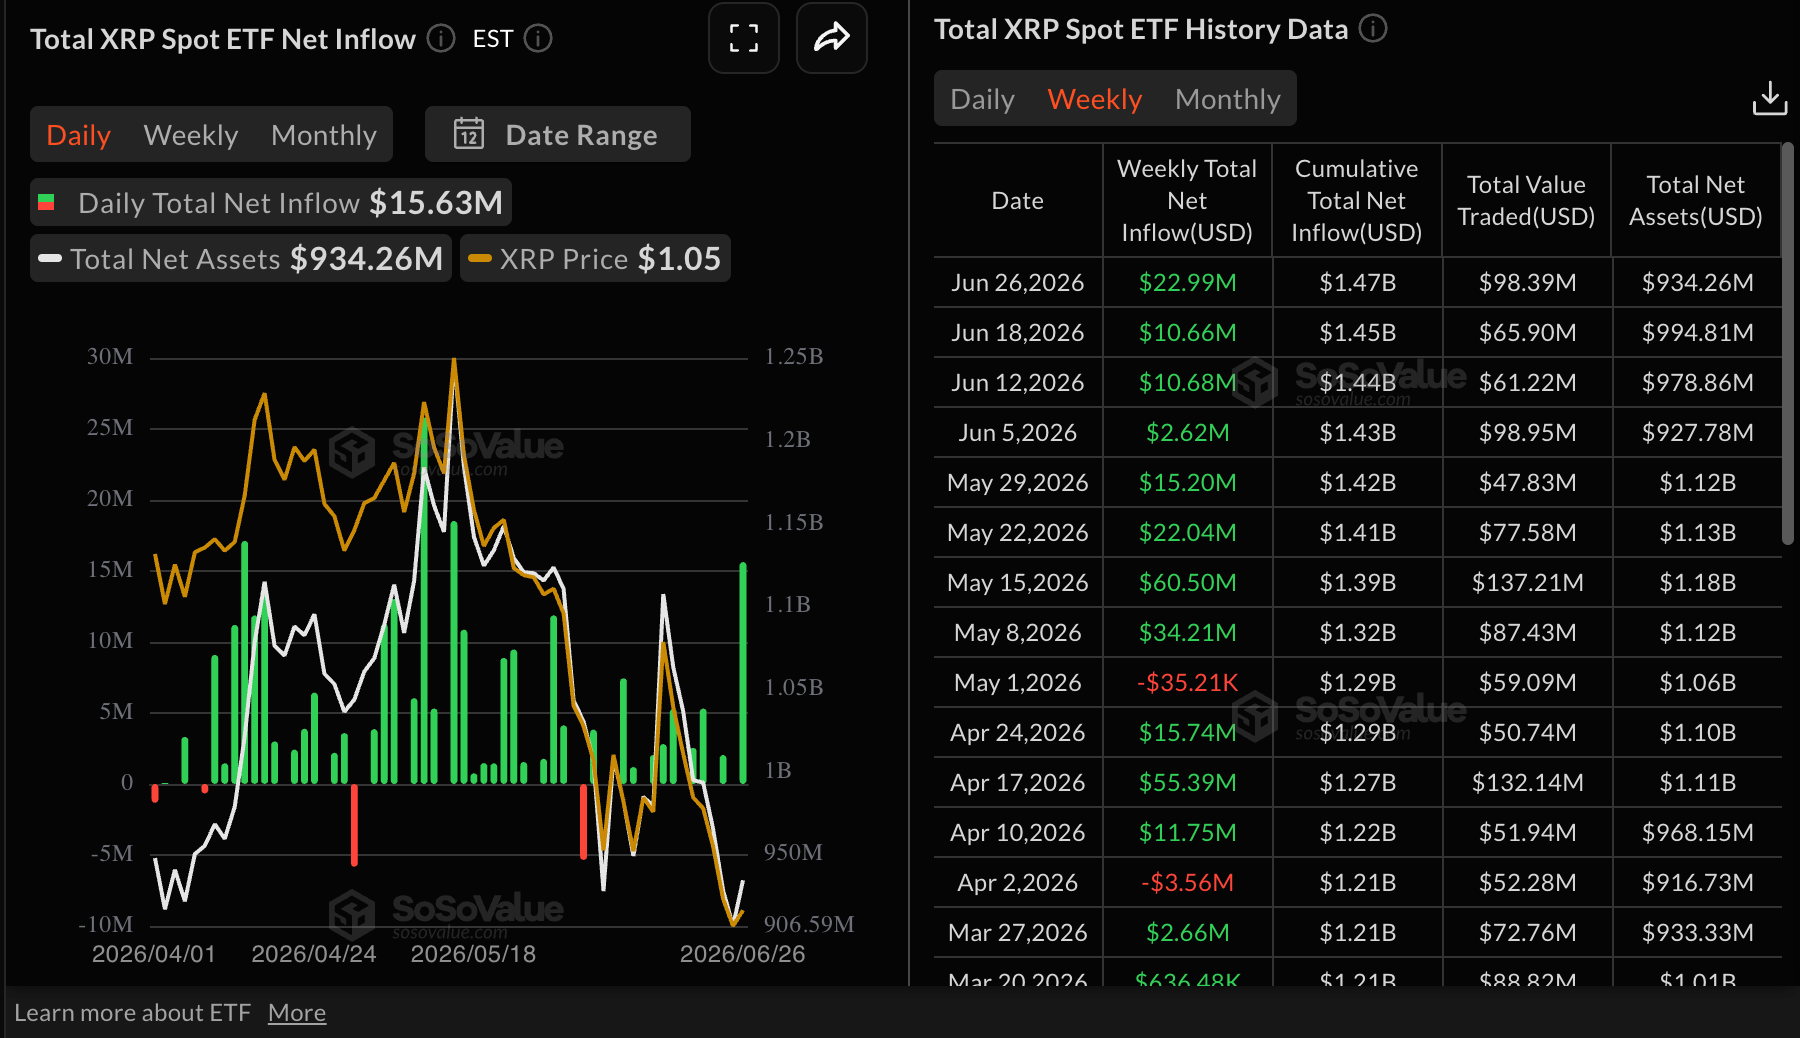1800x1038 pixels.
Task: Click the $137.21M value traded cell
Action: point(1527,583)
